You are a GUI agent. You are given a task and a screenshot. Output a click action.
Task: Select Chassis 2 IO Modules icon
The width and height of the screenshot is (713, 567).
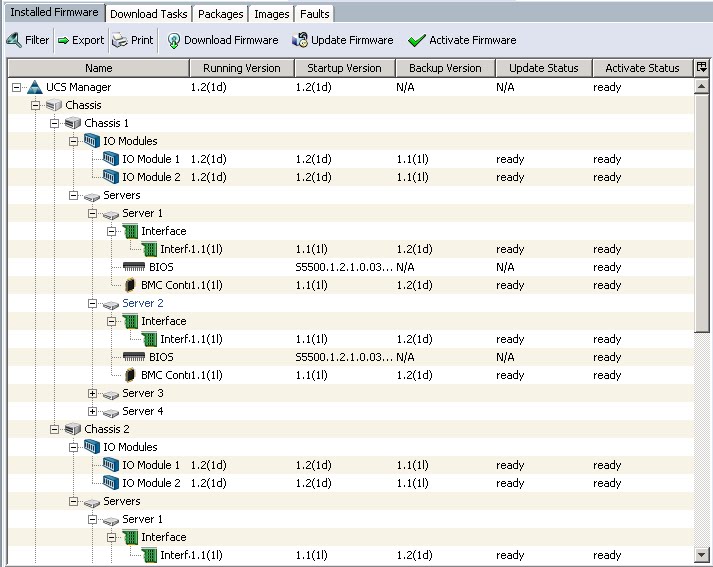coord(92,447)
